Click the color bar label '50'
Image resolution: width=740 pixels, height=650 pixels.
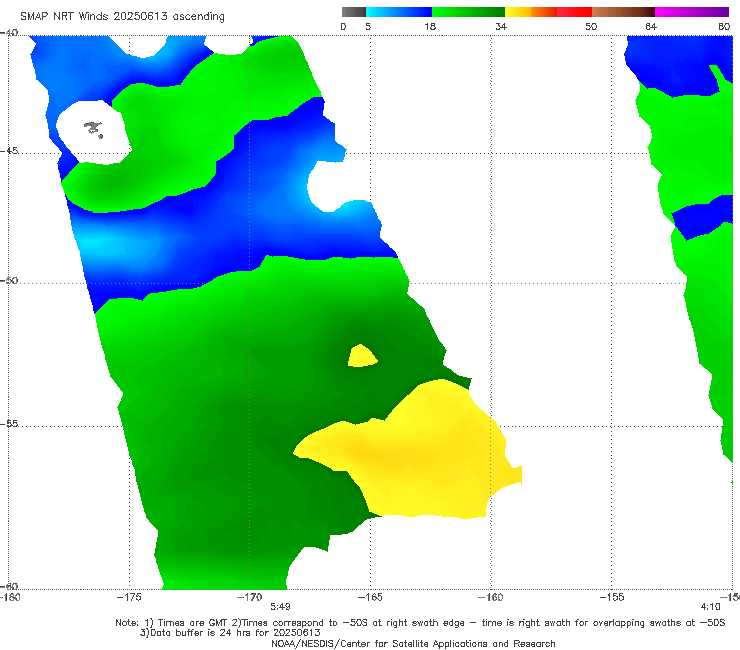pyautogui.click(x=591, y=27)
